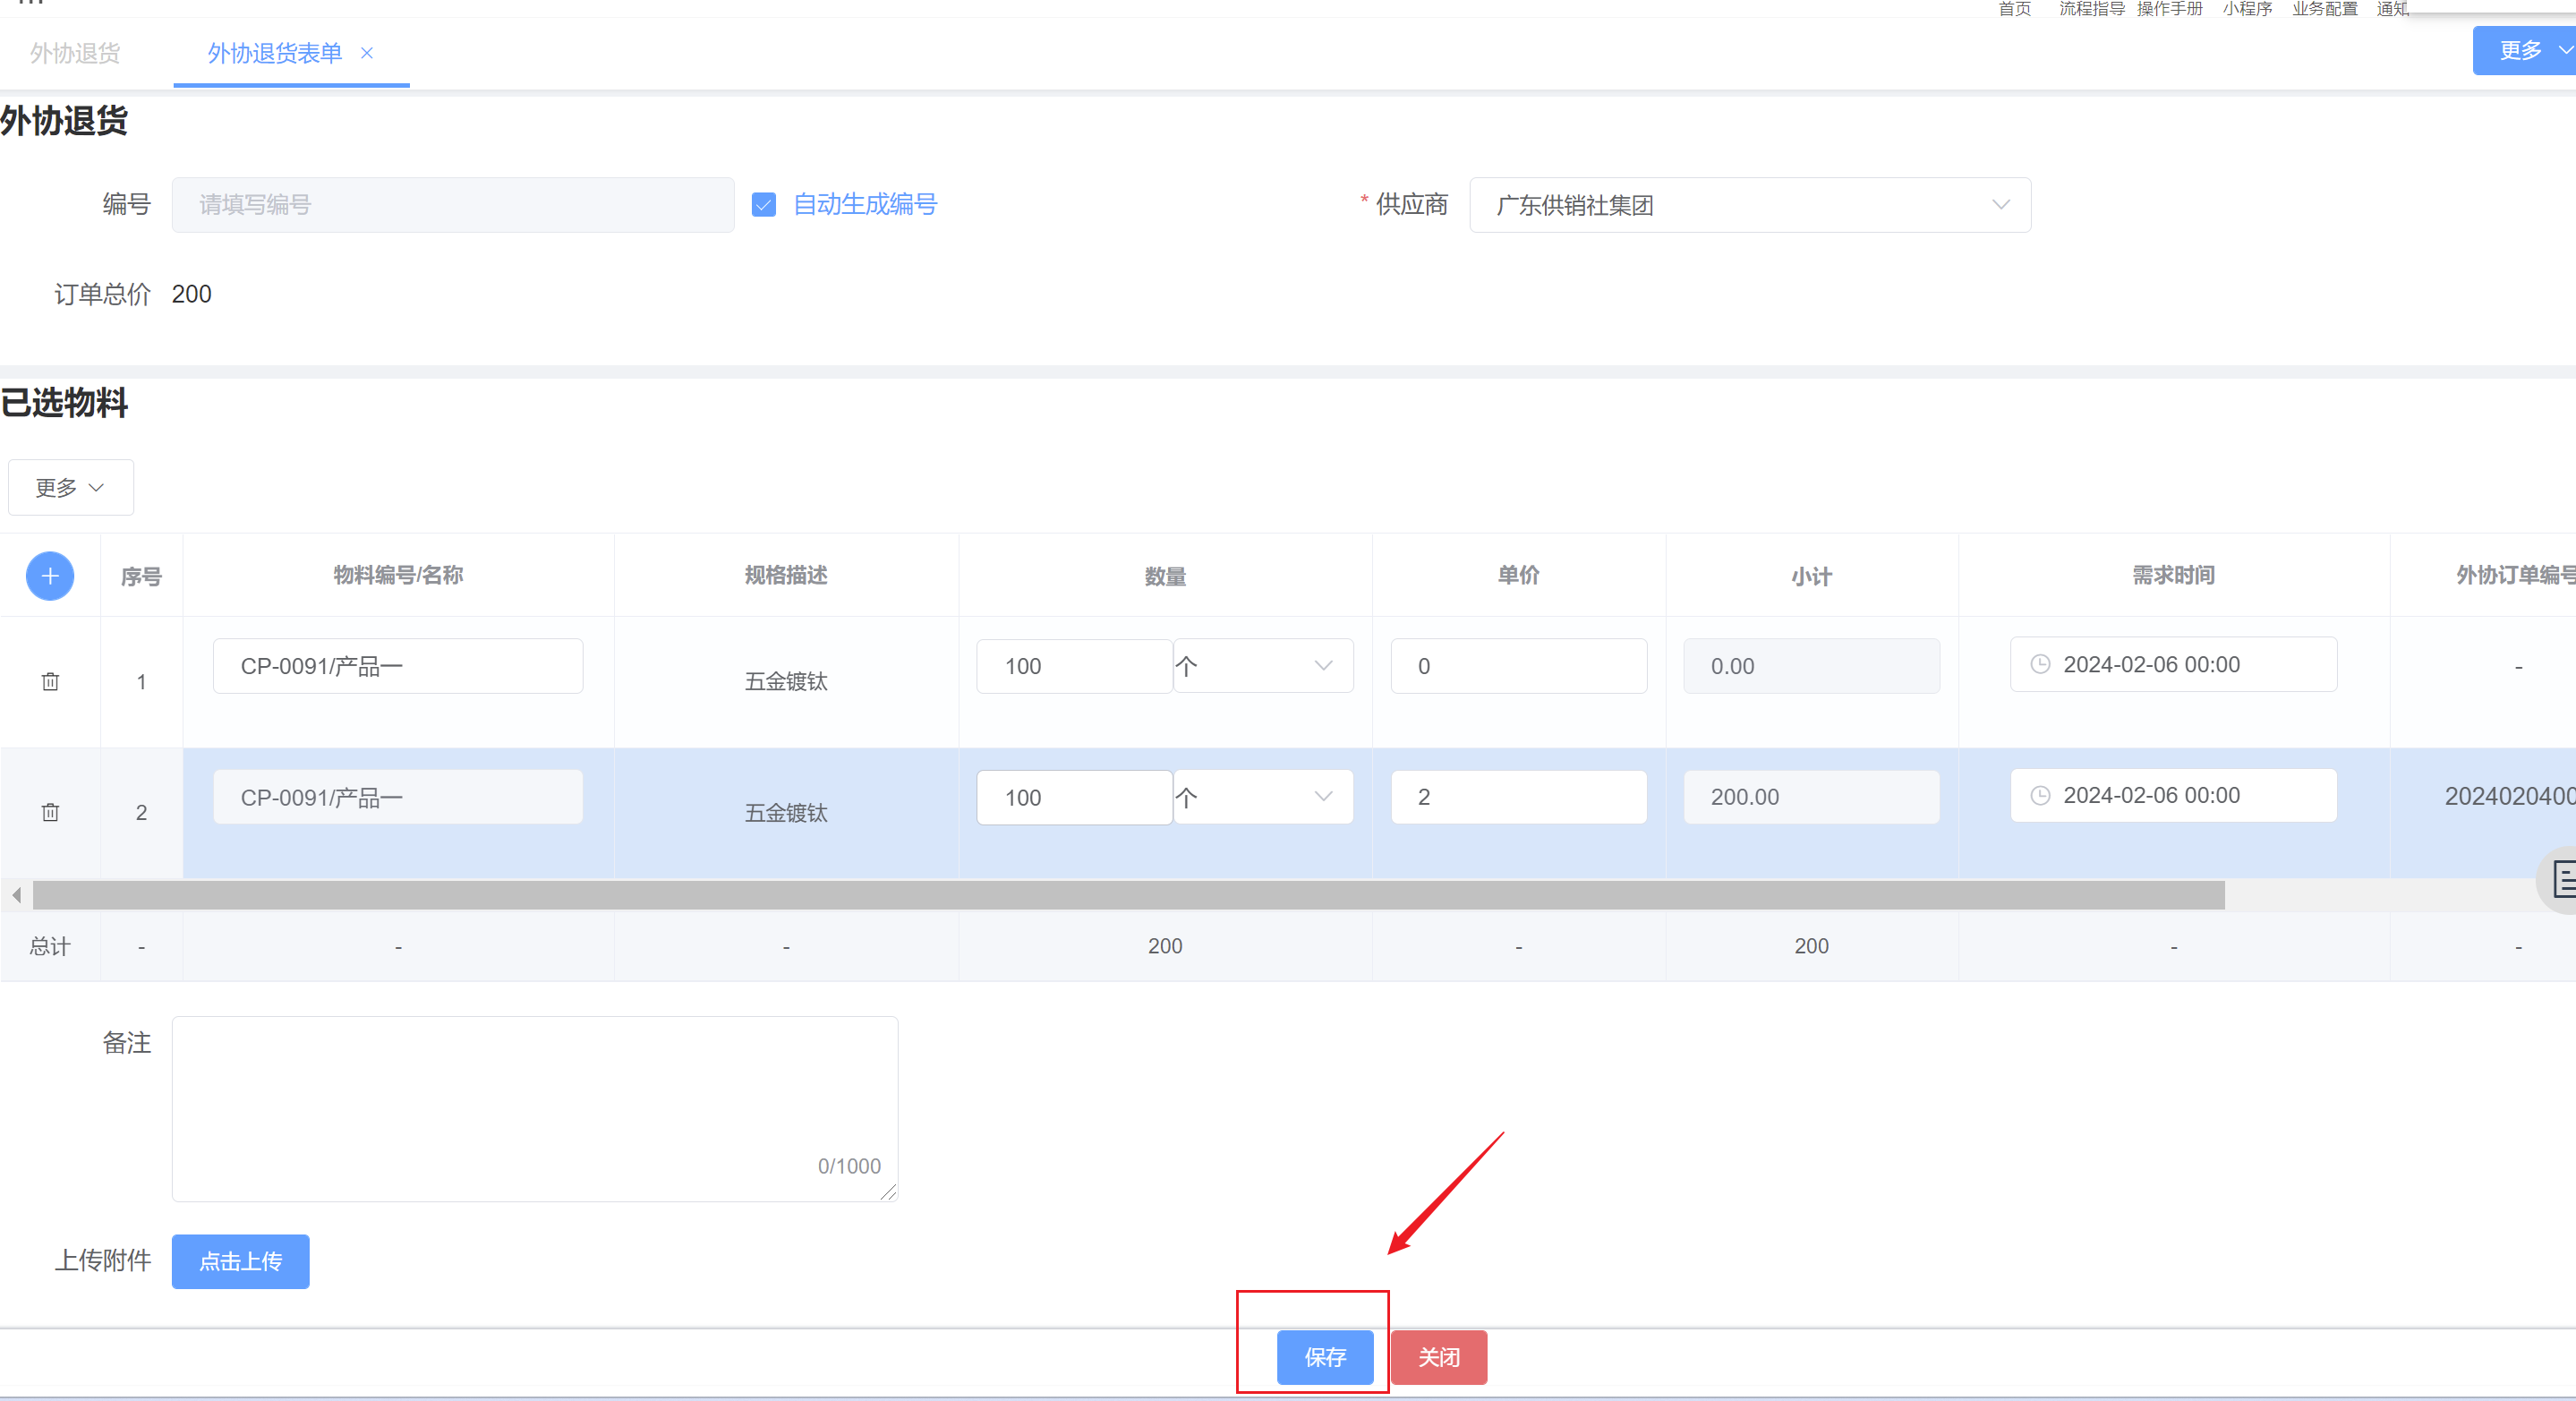Click the blue plus add-row icon

point(50,576)
